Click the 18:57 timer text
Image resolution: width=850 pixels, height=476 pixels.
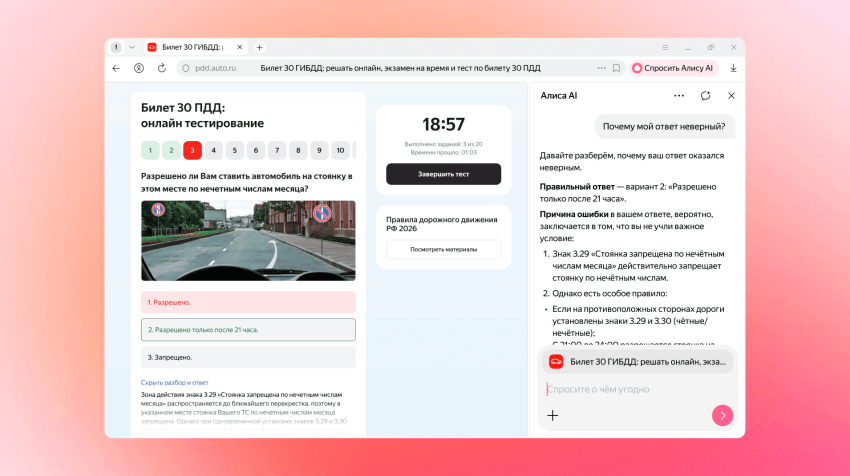(443, 125)
